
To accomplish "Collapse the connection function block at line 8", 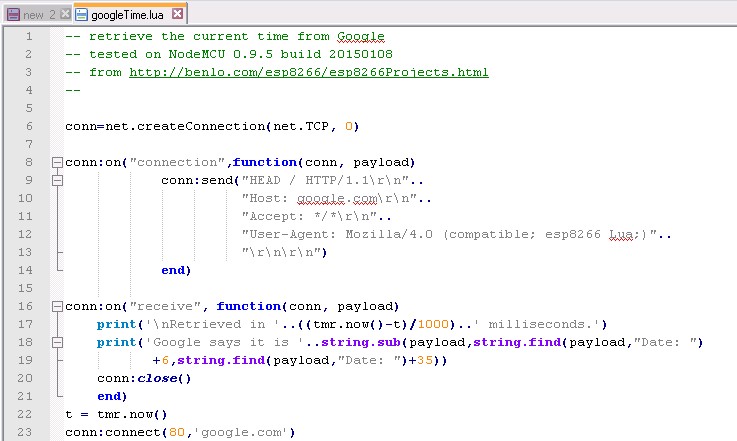I will click(56, 162).
